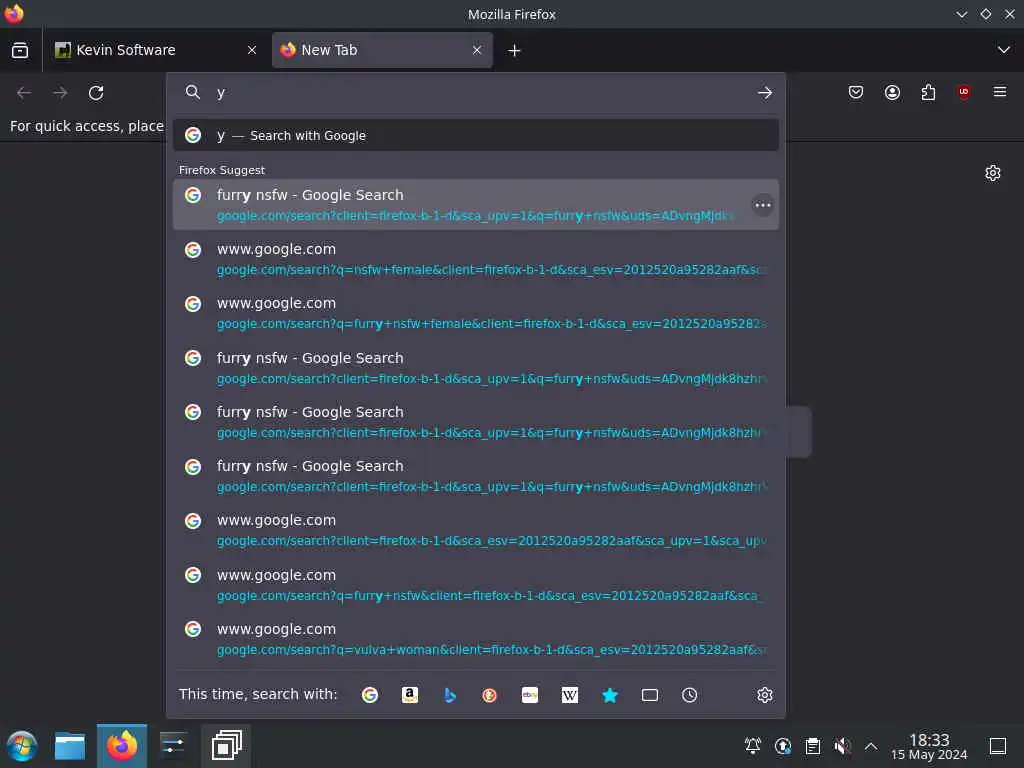Click the show desktop icon
1024x768 pixels.
tap(998, 746)
